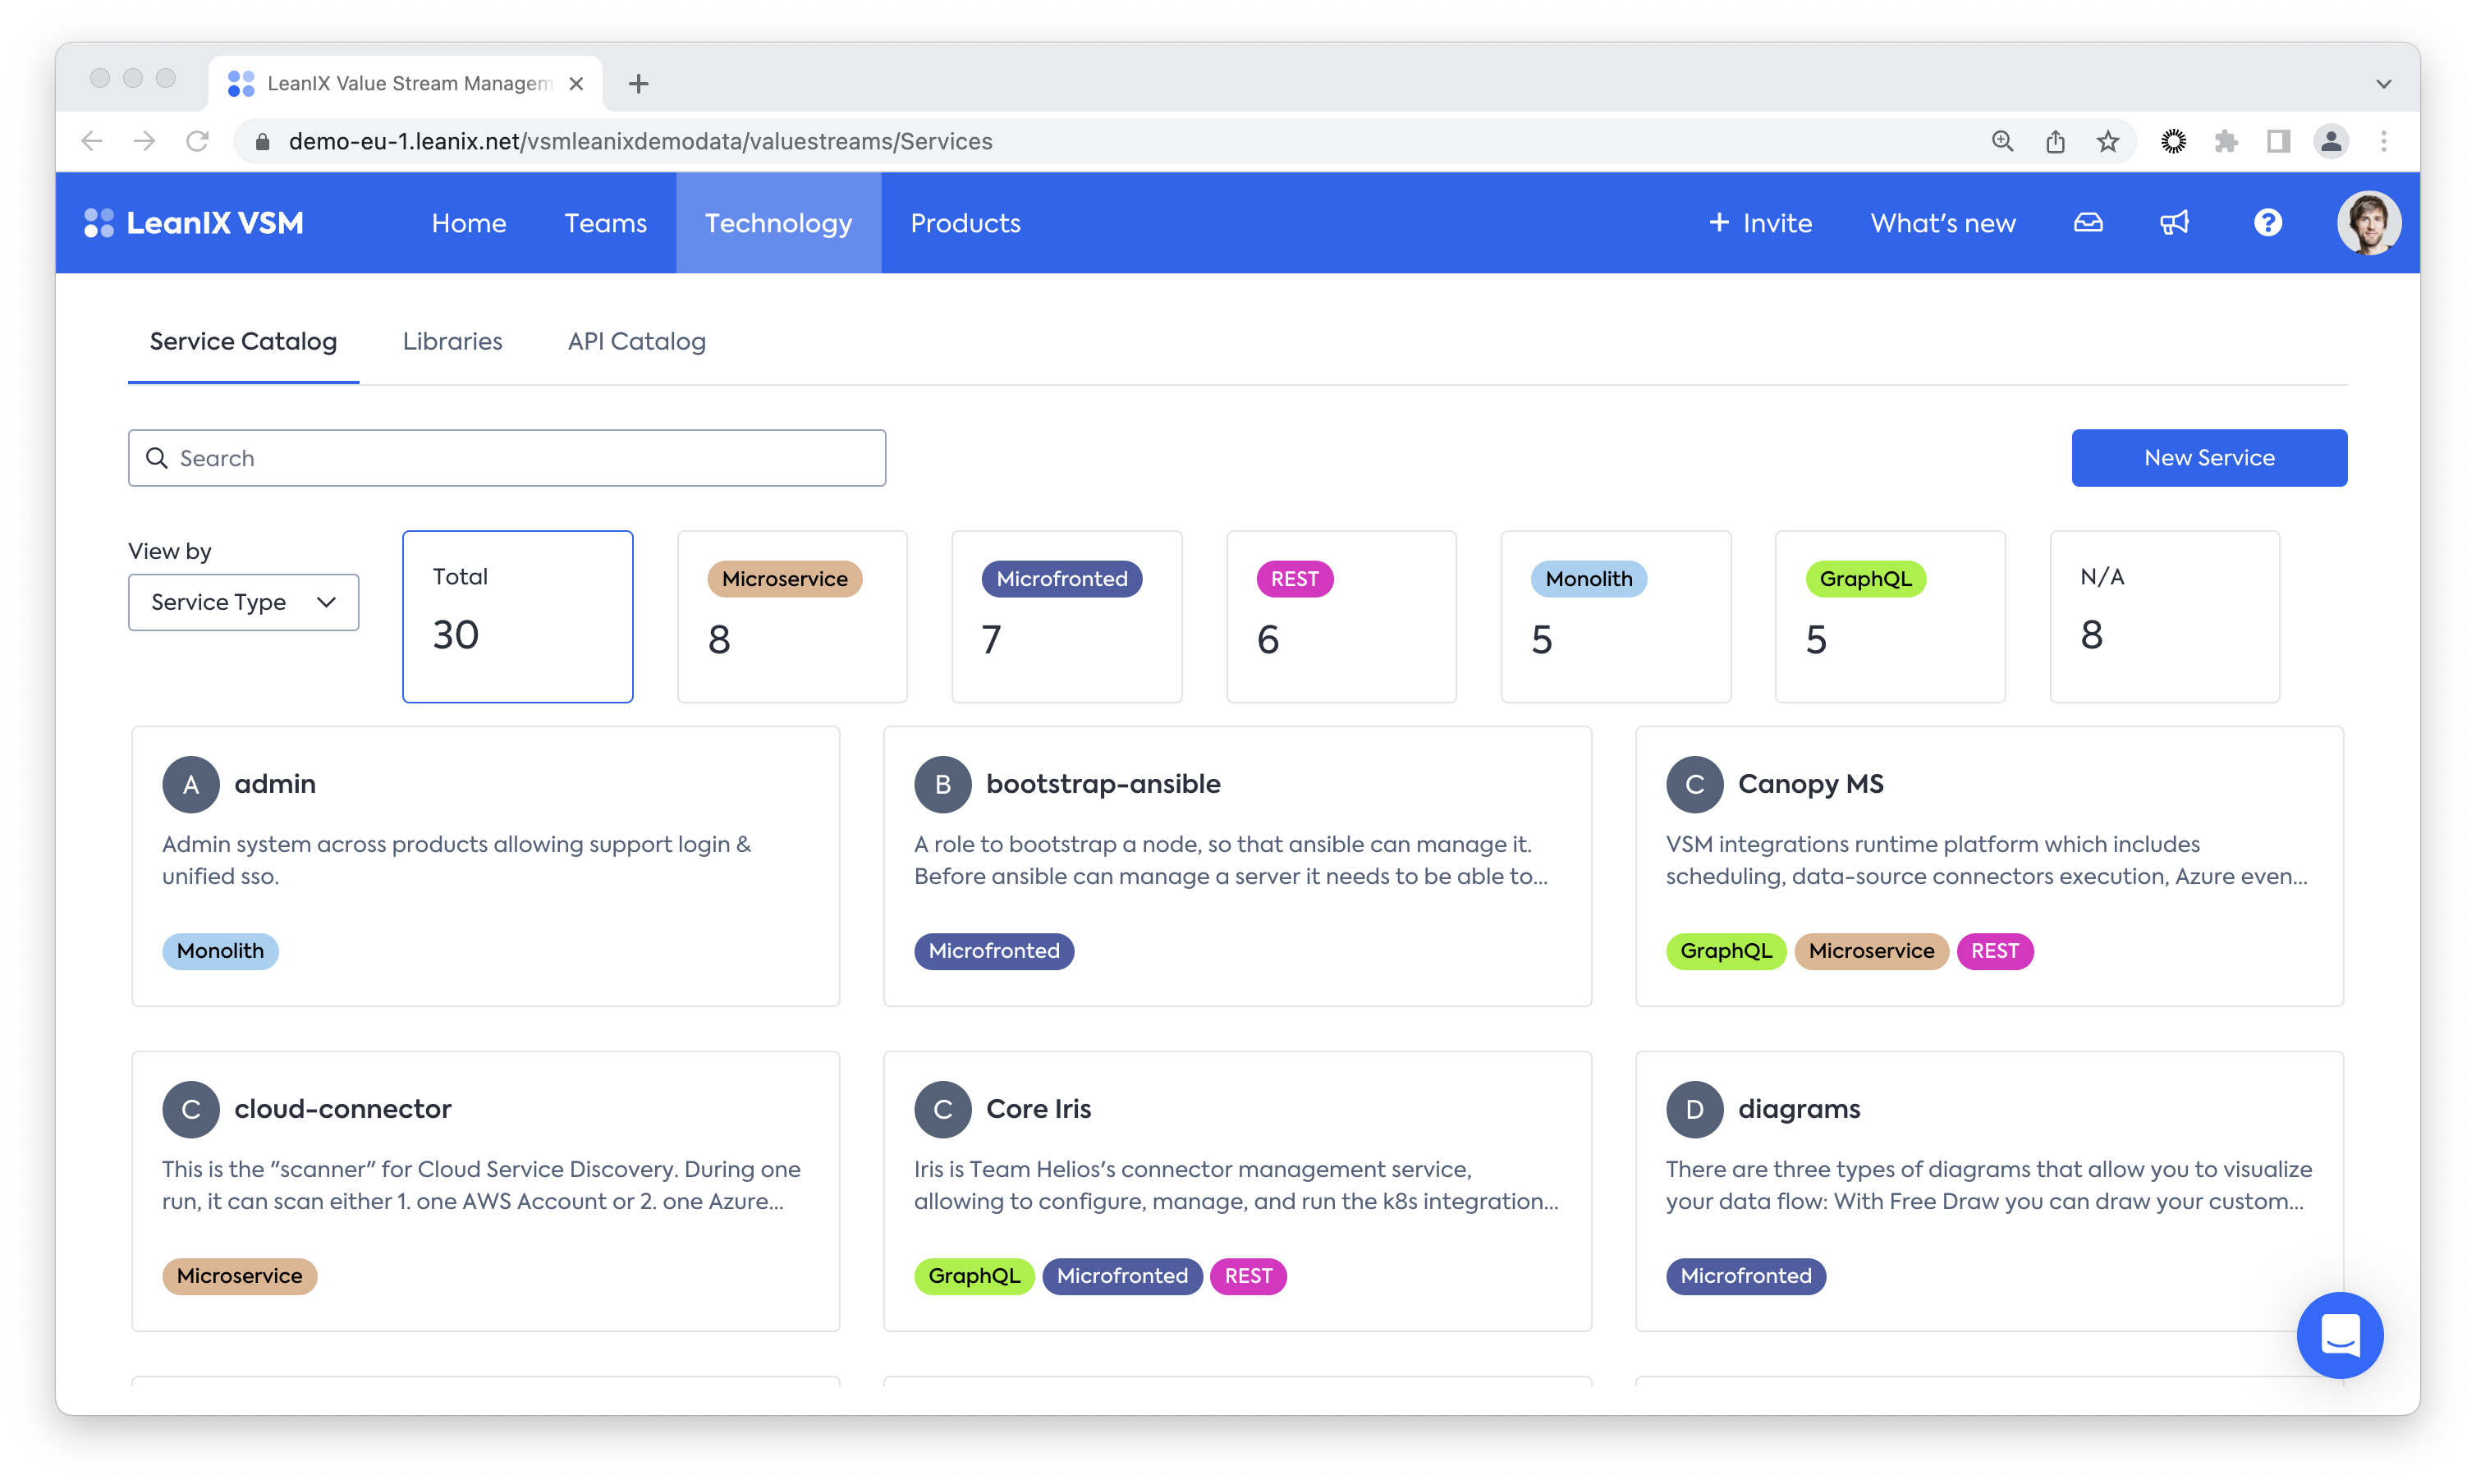2476x1484 pixels.
Task: Open Chrome three-dot menu
Action: (x=2383, y=141)
